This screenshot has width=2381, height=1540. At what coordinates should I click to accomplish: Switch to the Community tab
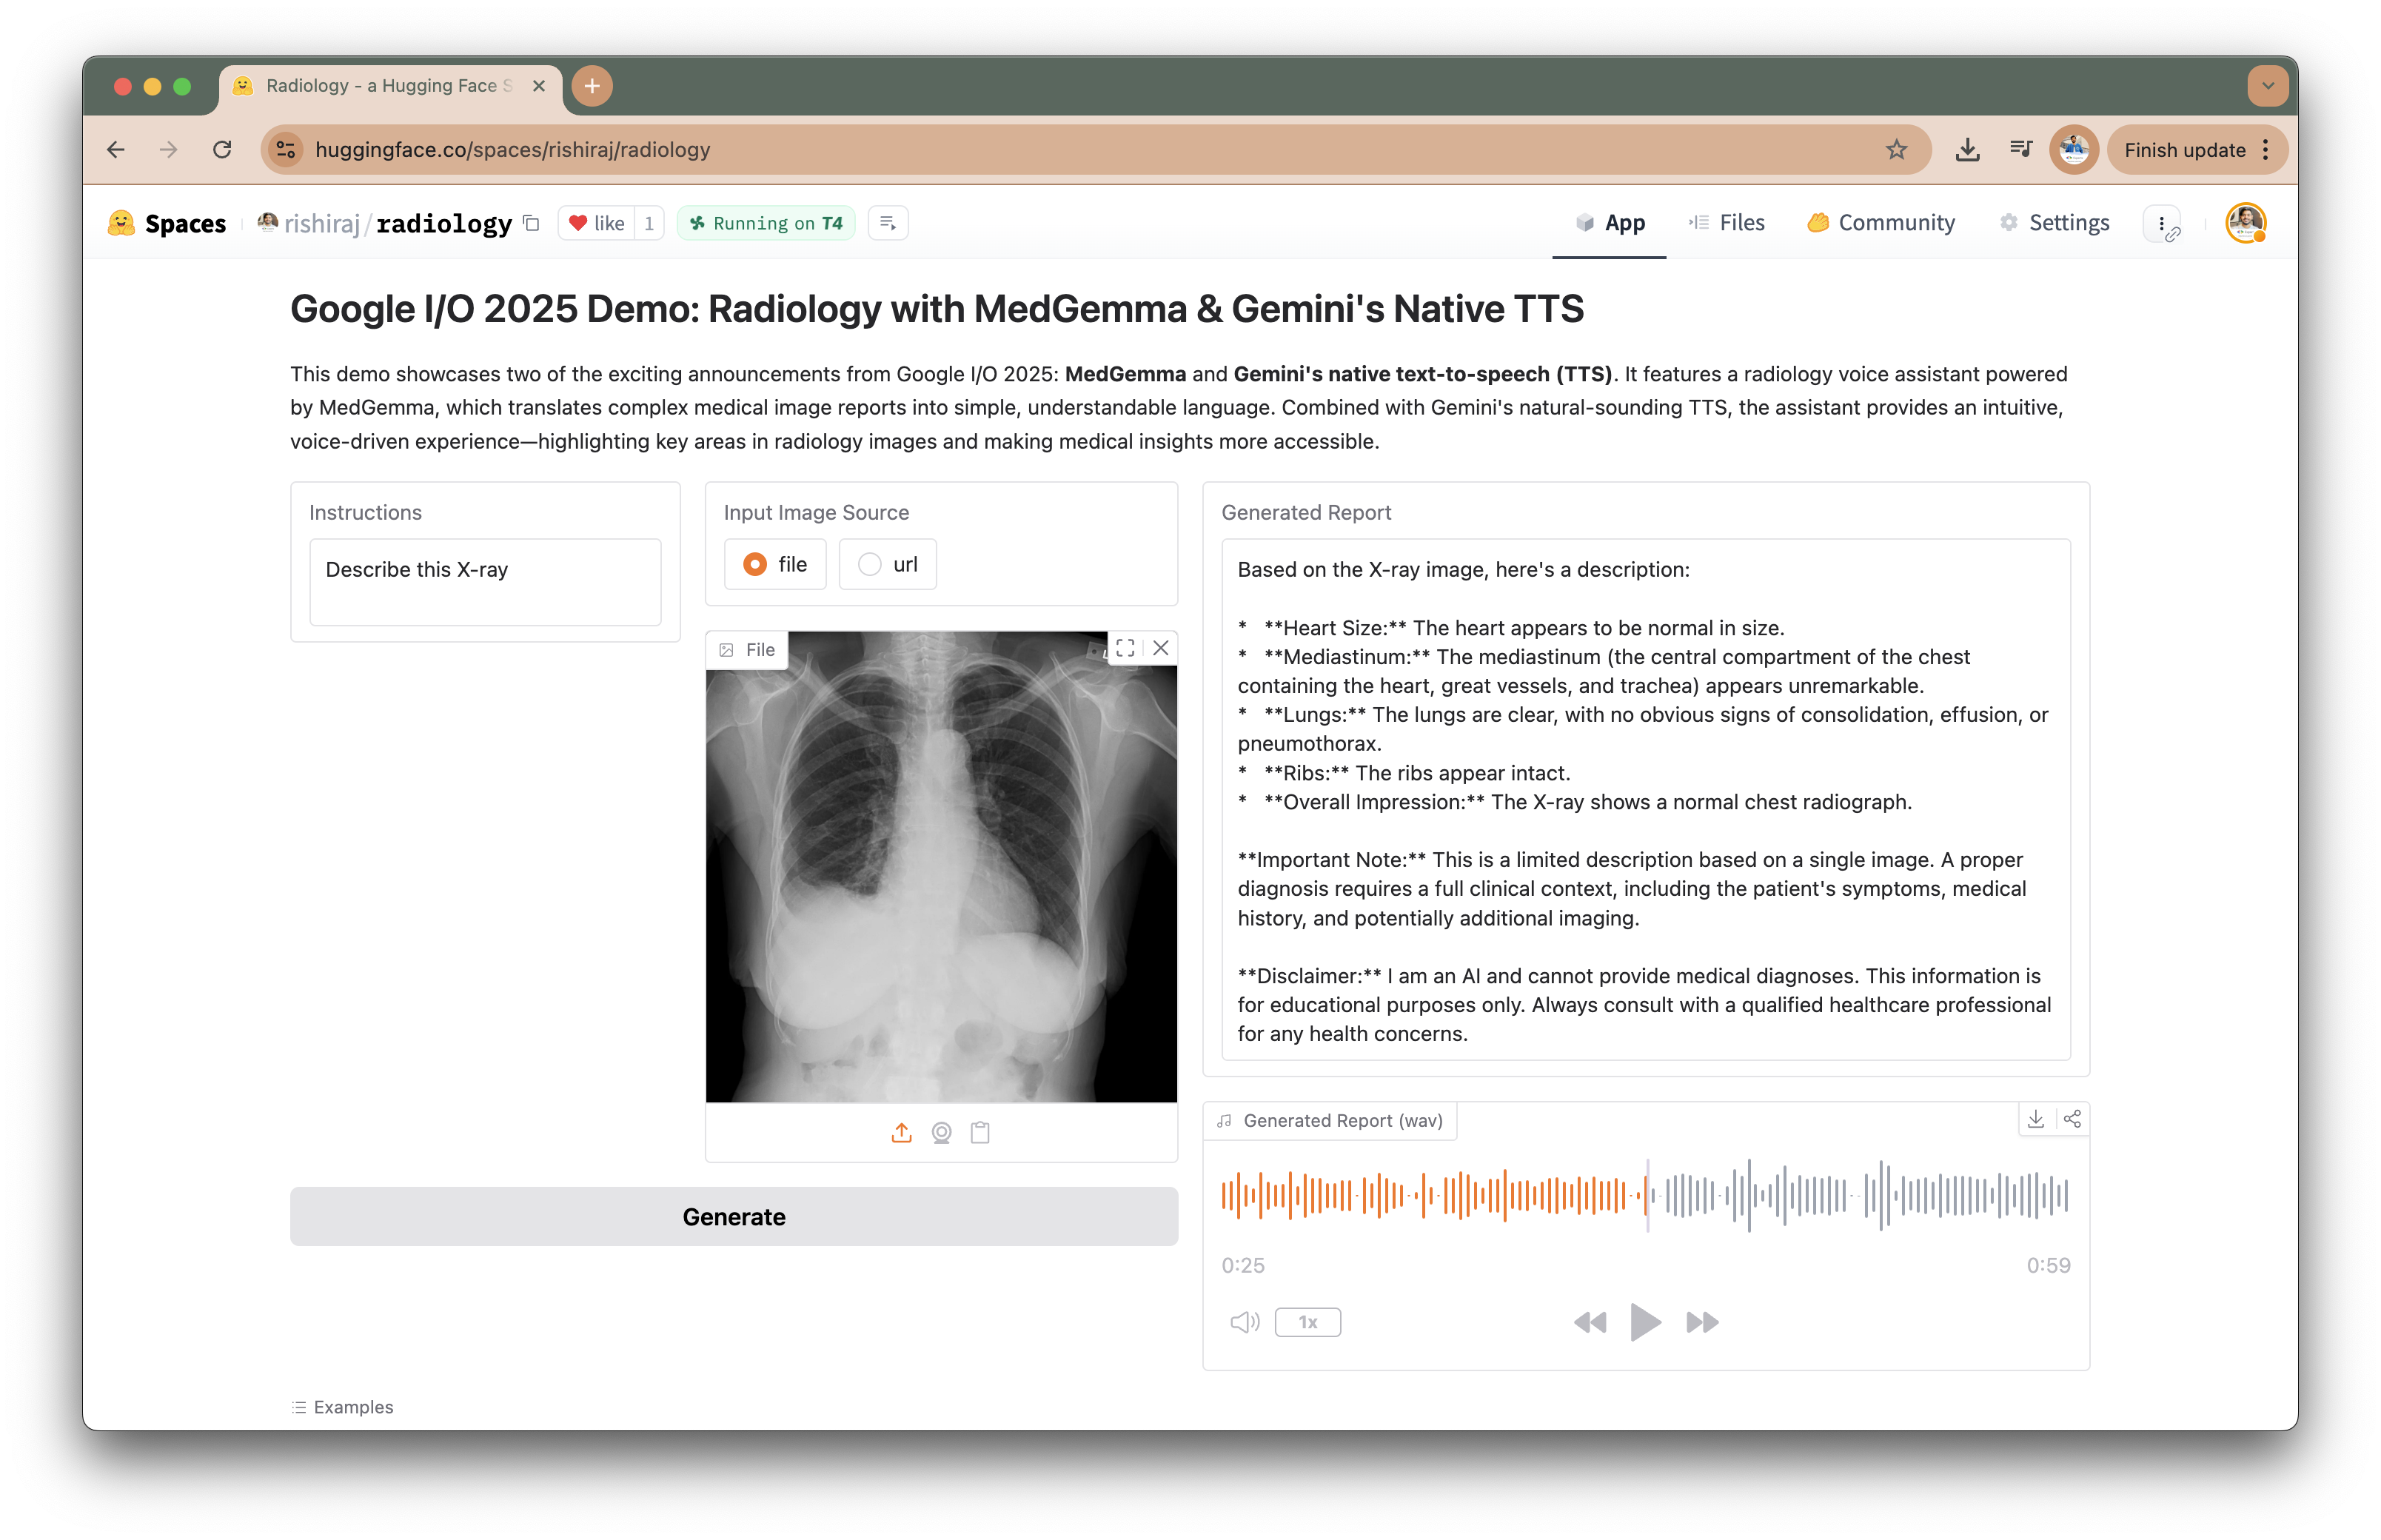pos(1881,223)
